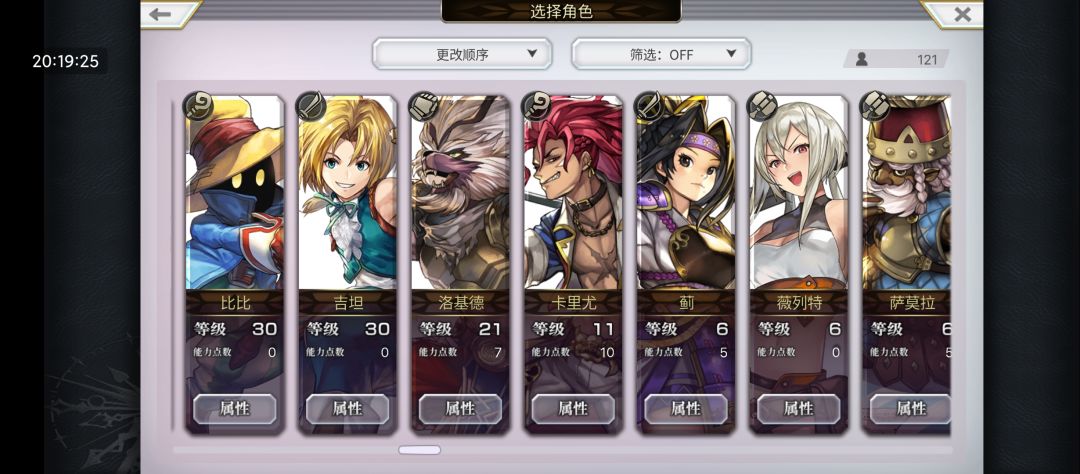Click the class icon on 萨莫拉 card

click(875, 106)
